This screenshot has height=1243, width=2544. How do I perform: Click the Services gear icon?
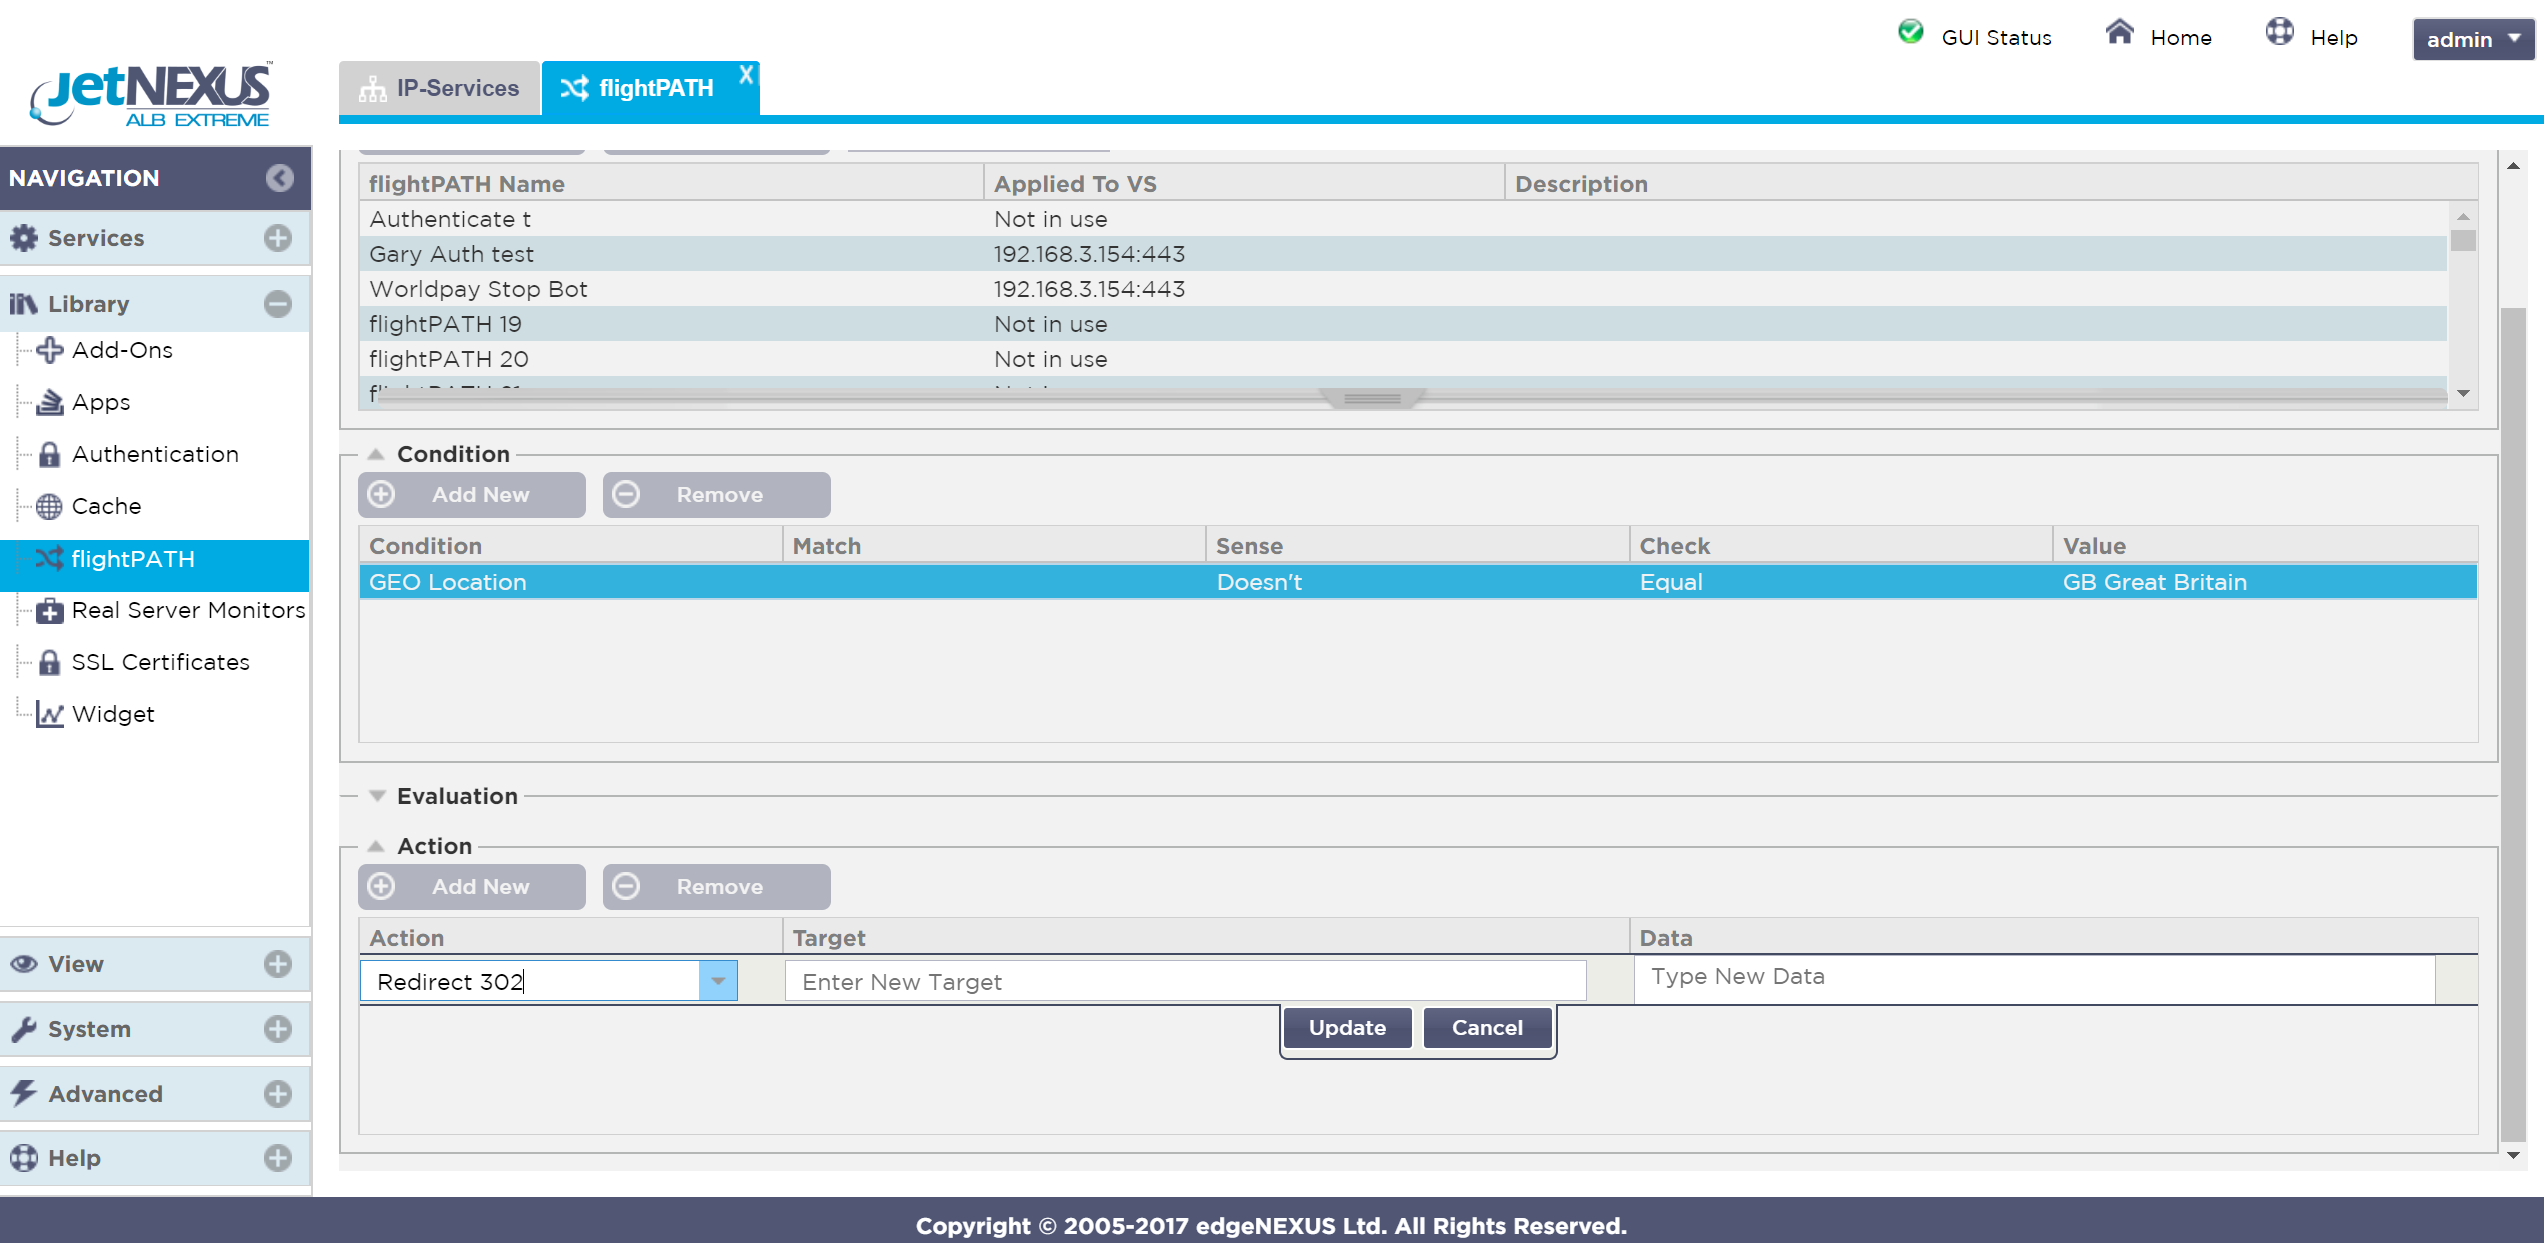(x=24, y=238)
